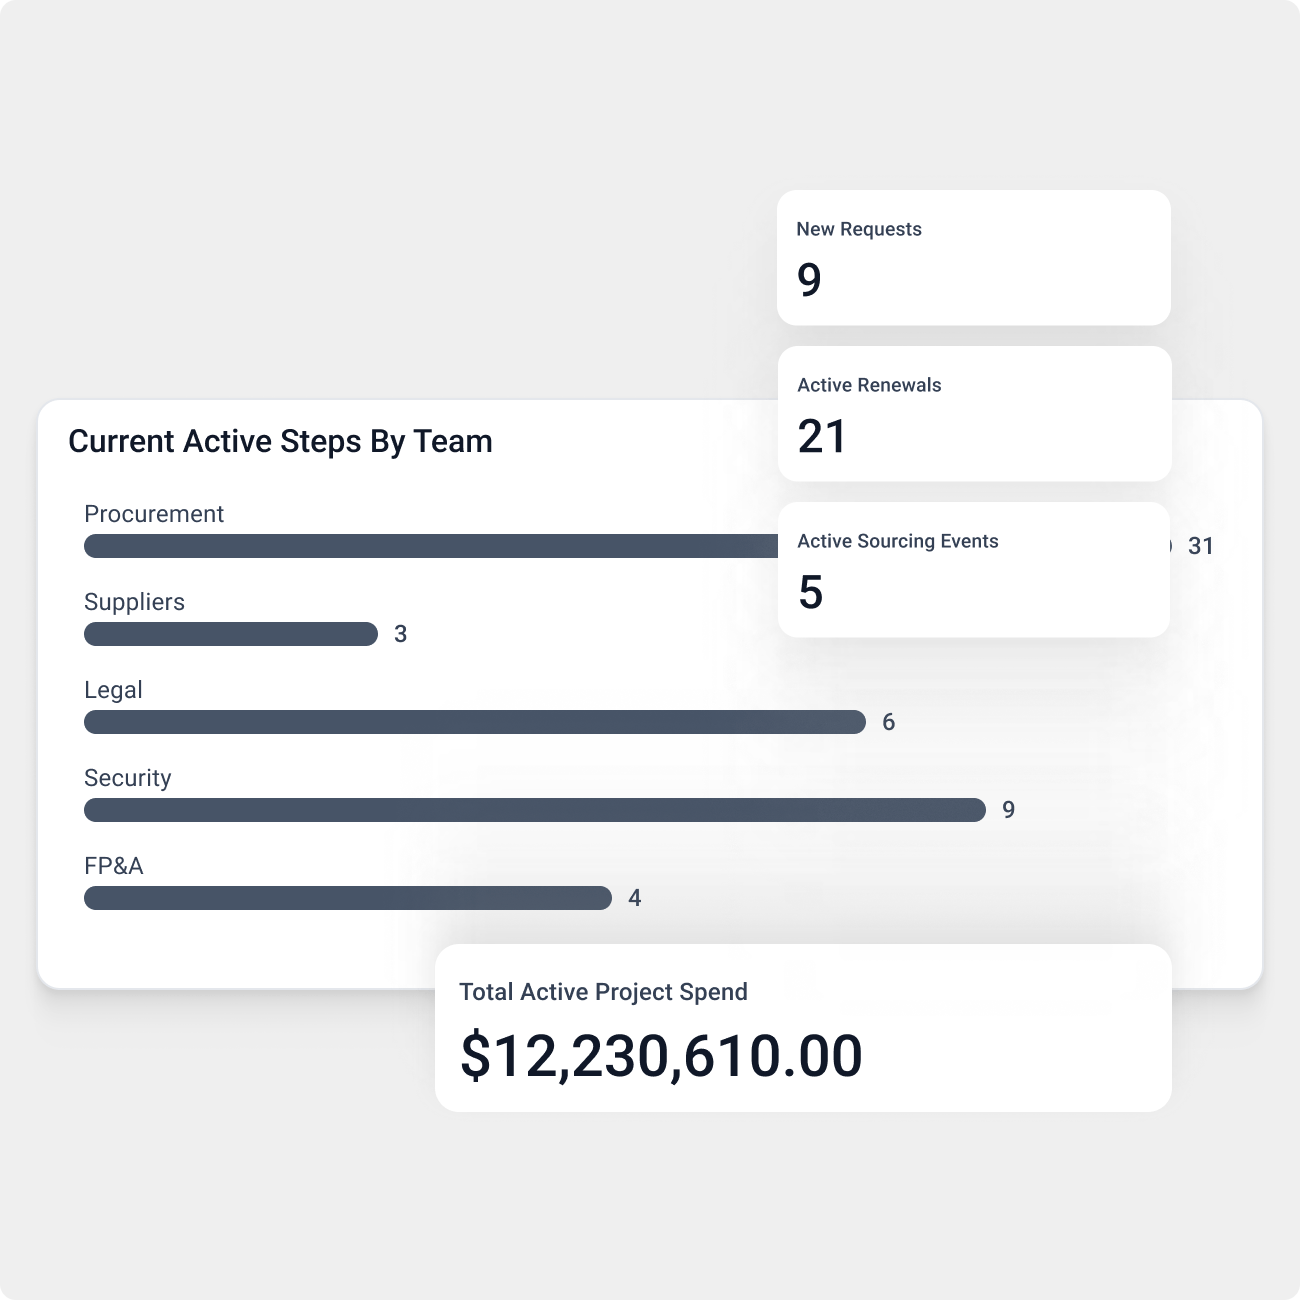Select the Active Sourcing Events card
Image resolution: width=1300 pixels, height=1300 pixels.
(974, 570)
